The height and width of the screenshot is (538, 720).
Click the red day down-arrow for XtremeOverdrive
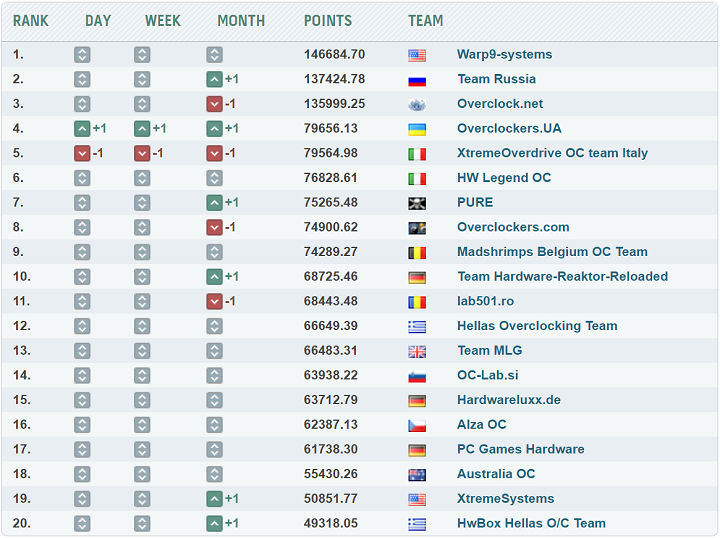(82, 153)
